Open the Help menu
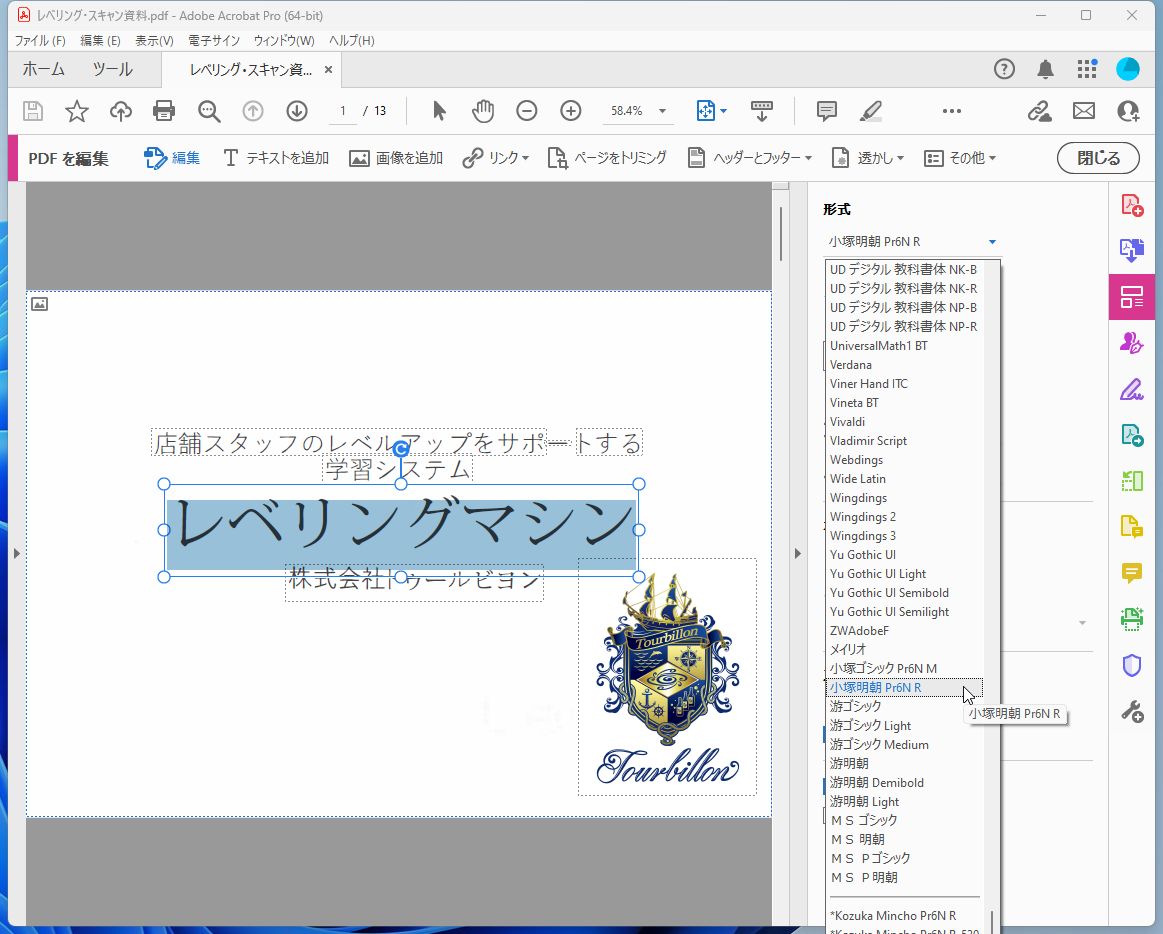This screenshot has width=1163, height=934. (352, 41)
